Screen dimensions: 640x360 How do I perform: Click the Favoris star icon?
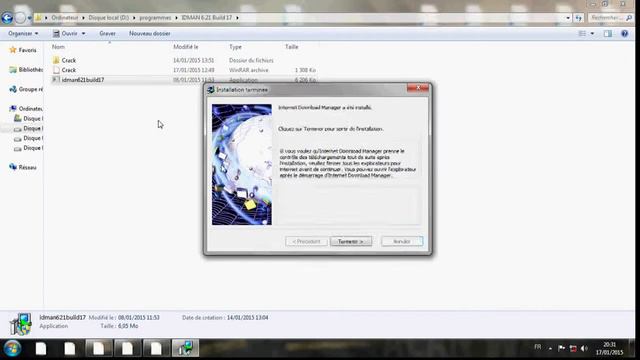click(13, 50)
